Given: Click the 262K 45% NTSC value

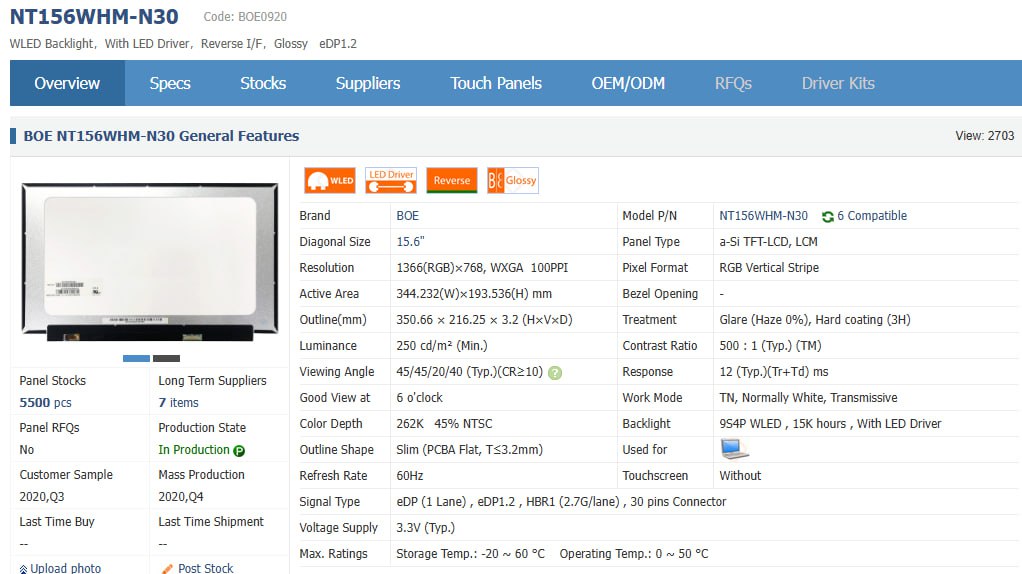Looking at the screenshot, I should 445,424.
